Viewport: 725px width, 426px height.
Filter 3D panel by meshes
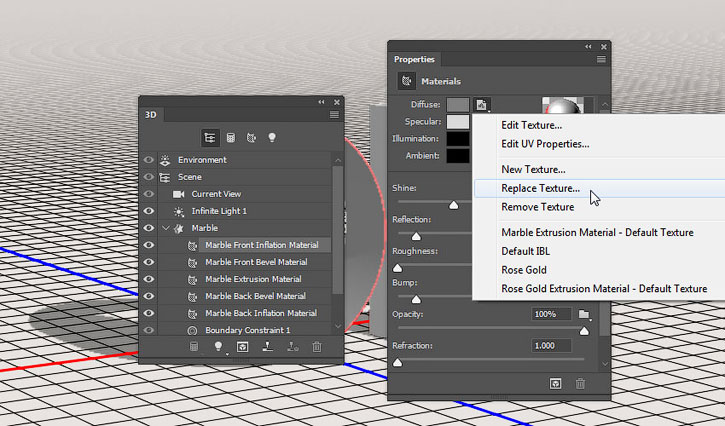click(x=230, y=138)
